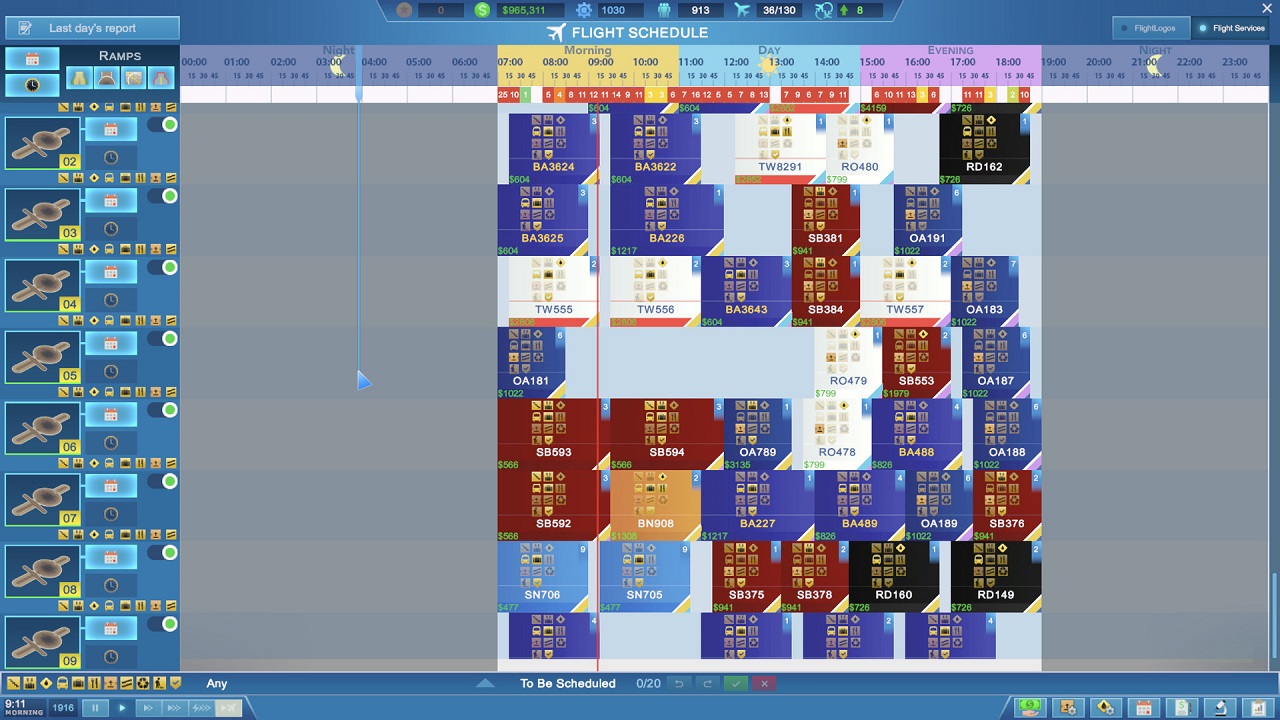Open cargo services settings icon
The image size is (1280, 720).
tap(1068, 707)
